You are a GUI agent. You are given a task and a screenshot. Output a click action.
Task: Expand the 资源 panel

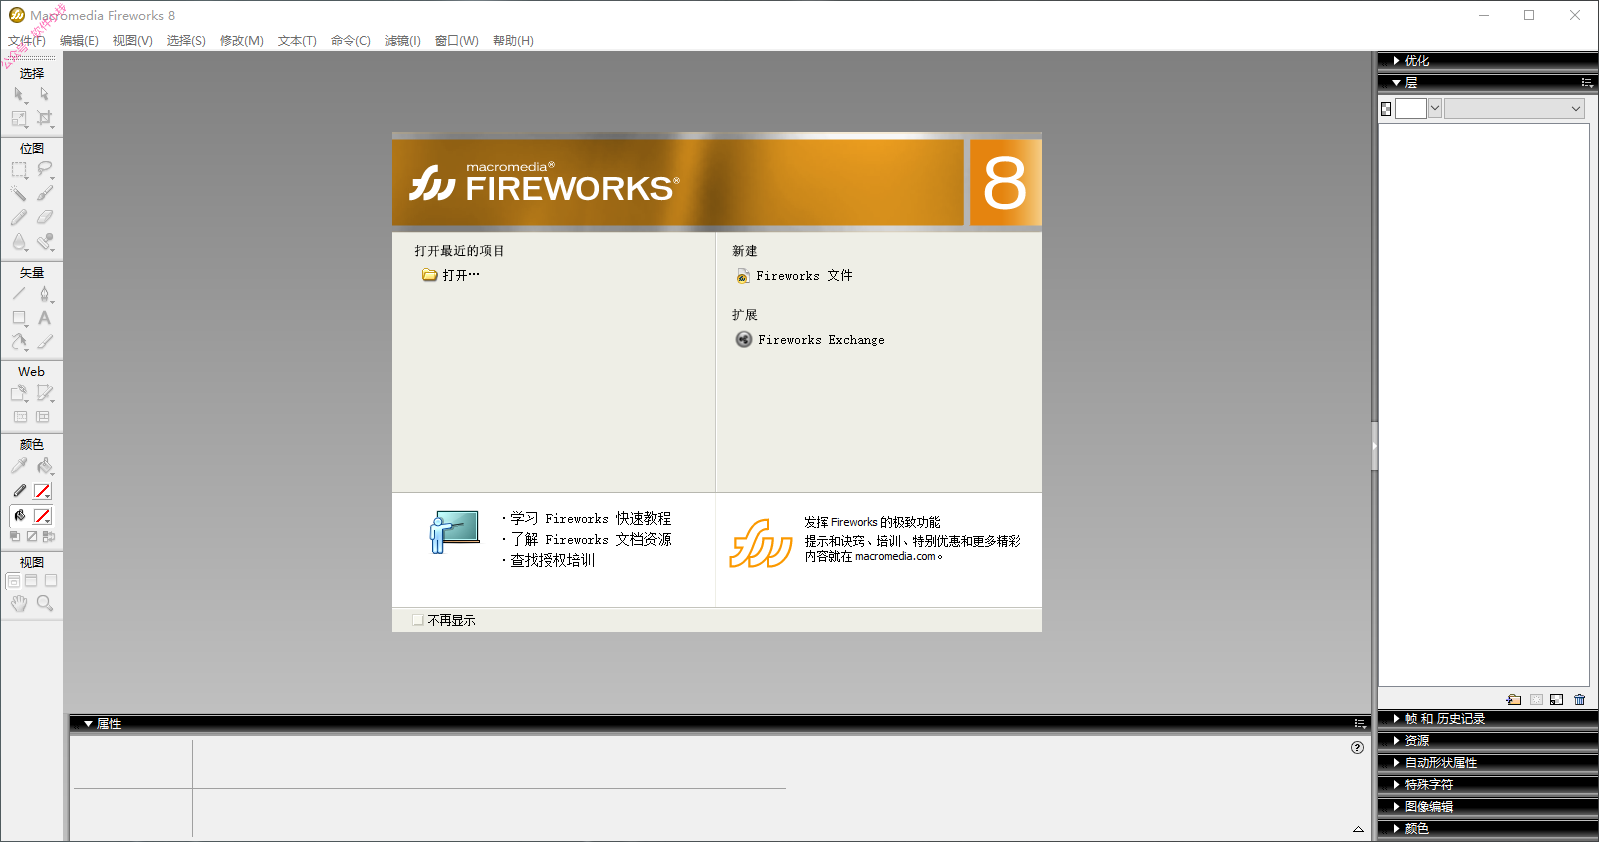pyautogui.click(x=1396, y=741)
